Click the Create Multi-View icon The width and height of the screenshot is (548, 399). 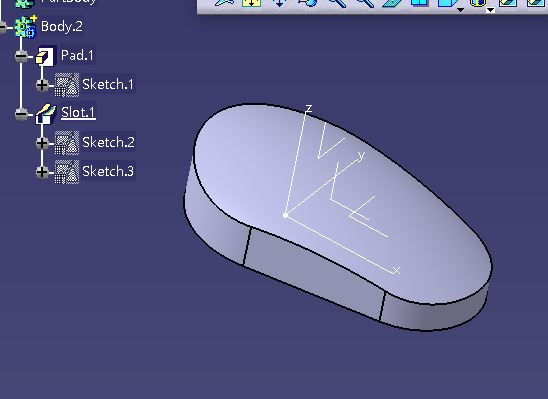tap(419, 3)
